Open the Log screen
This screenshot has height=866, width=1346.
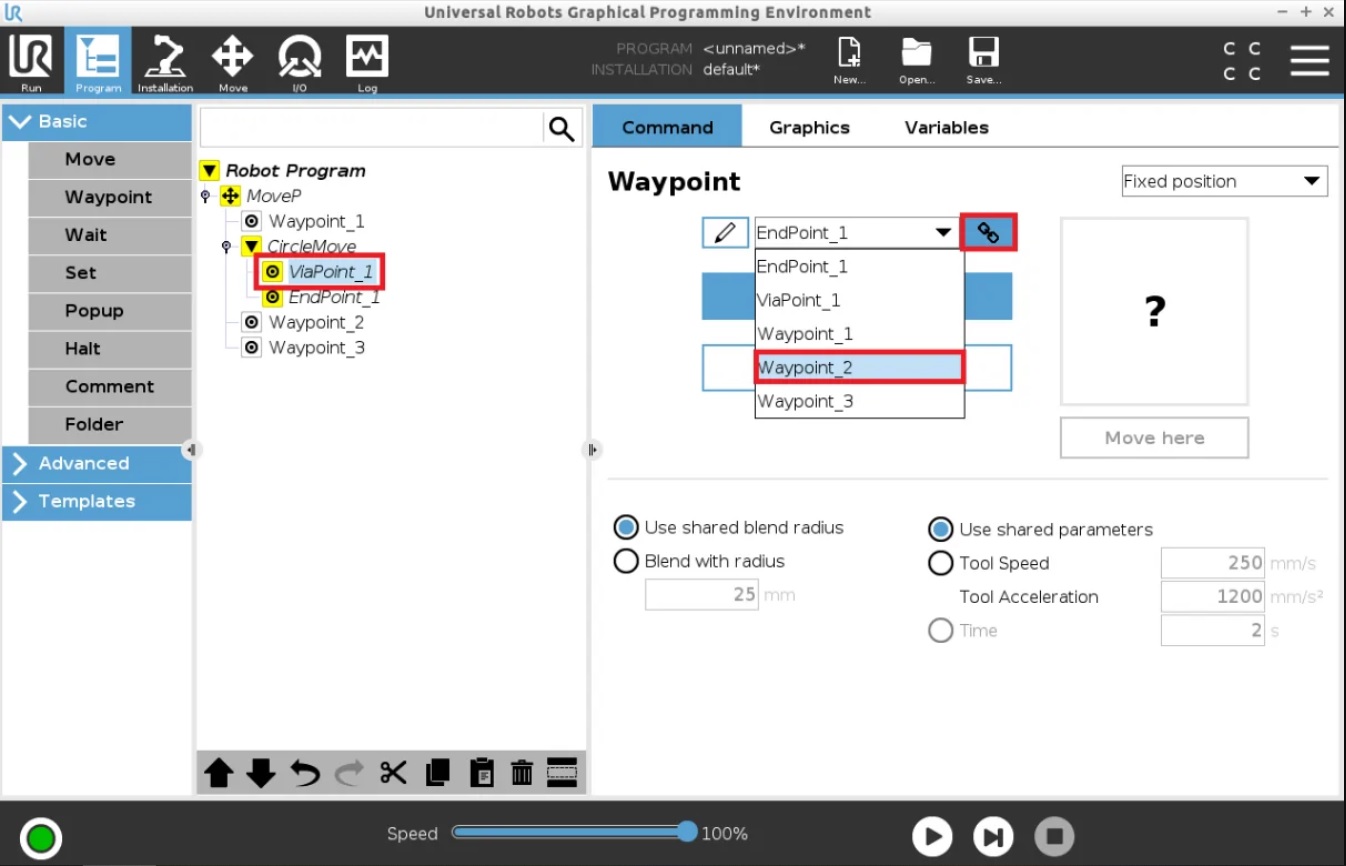click(367, 62)
